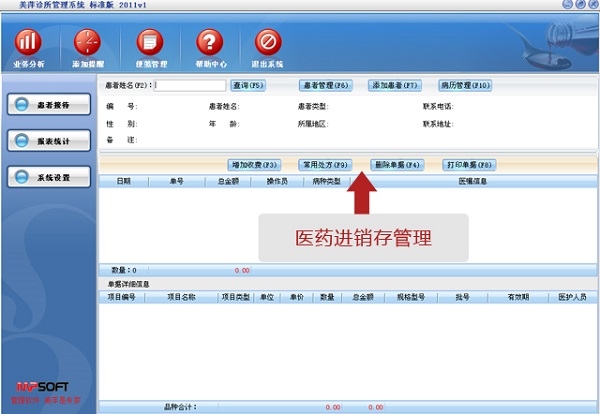Click the 查询(F5) button
The height and width of the screenshot is (414, 600).
[248, 85]
